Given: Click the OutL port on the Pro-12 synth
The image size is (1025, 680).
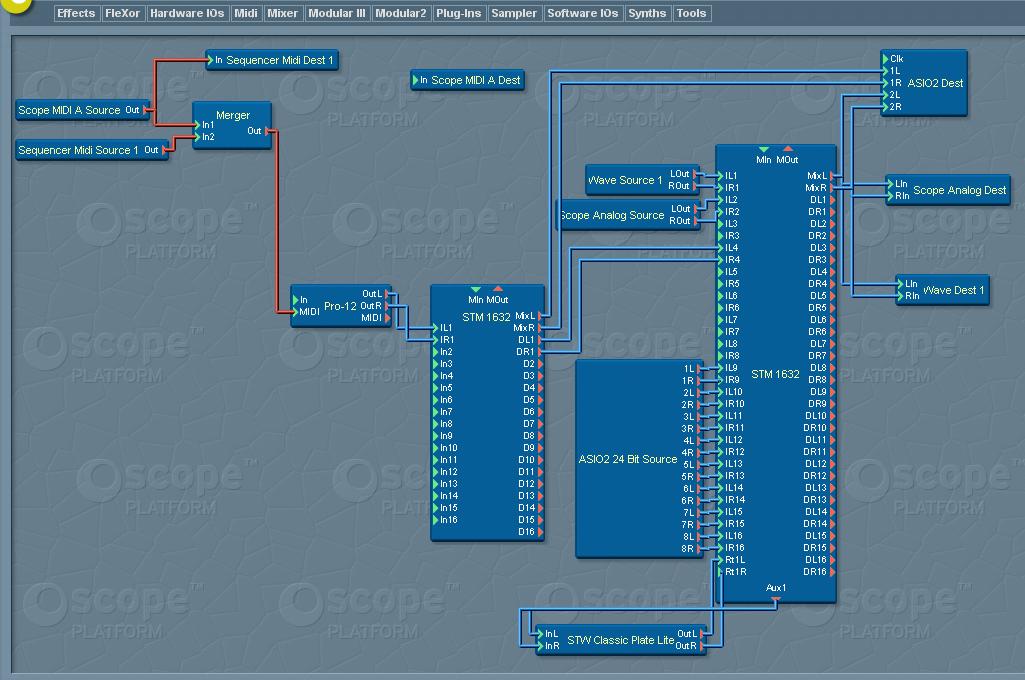Looking at the screenshot, I should 388,294.
